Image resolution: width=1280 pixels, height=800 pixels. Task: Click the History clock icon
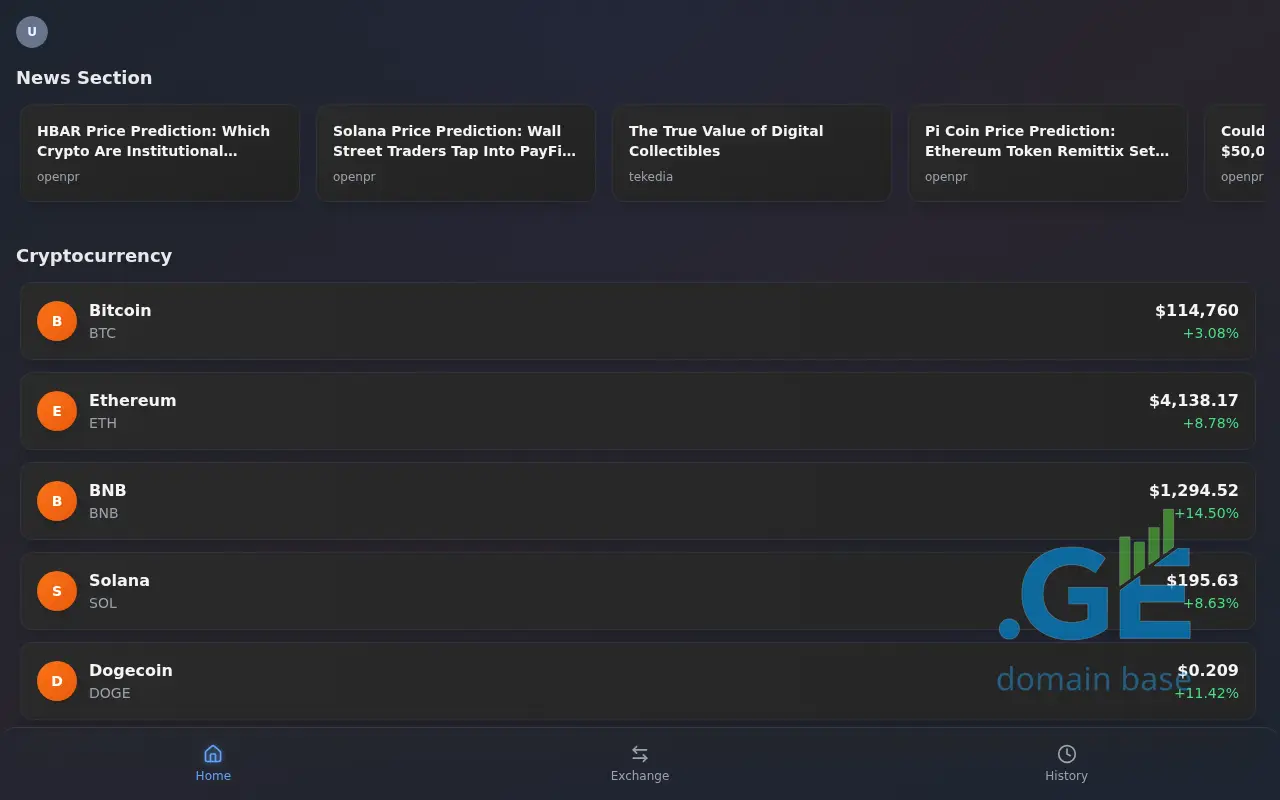pyautogui.click(x=1066, y=754)
